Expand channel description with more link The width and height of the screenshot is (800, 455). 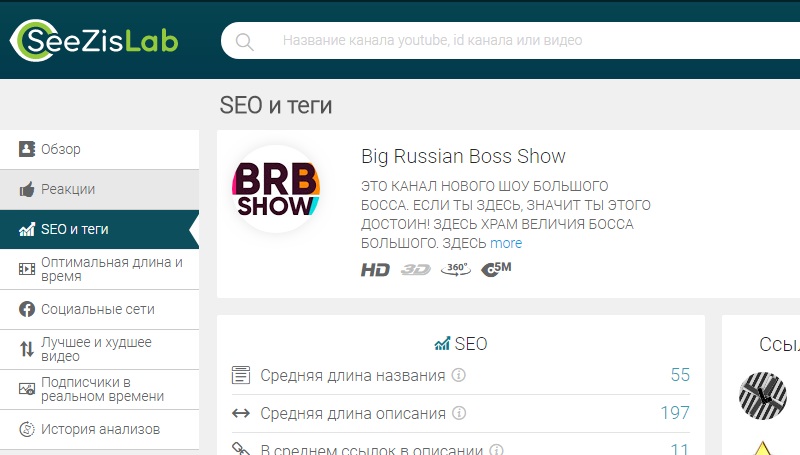click(x=506, y=243)
